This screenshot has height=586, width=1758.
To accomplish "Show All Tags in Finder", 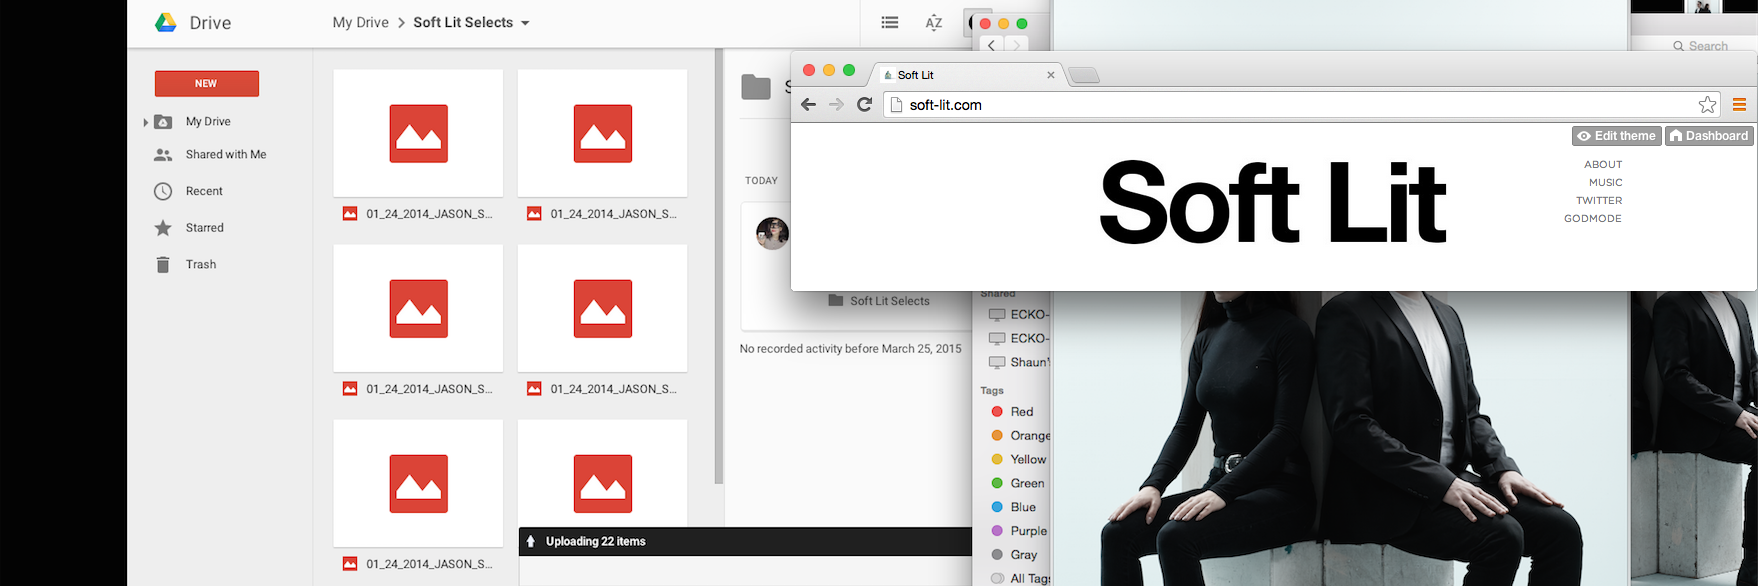I will click(x=1020, y=578).
